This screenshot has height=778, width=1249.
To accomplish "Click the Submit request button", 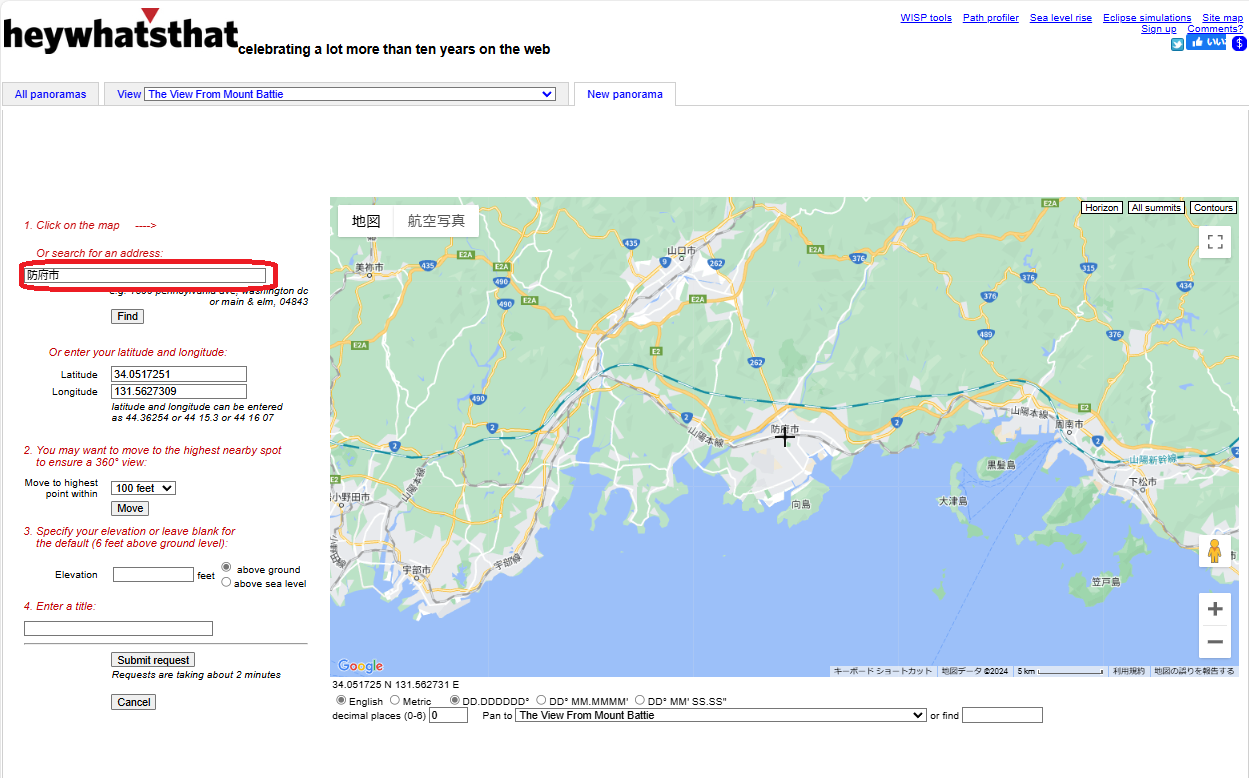I will tap(153, 660).
